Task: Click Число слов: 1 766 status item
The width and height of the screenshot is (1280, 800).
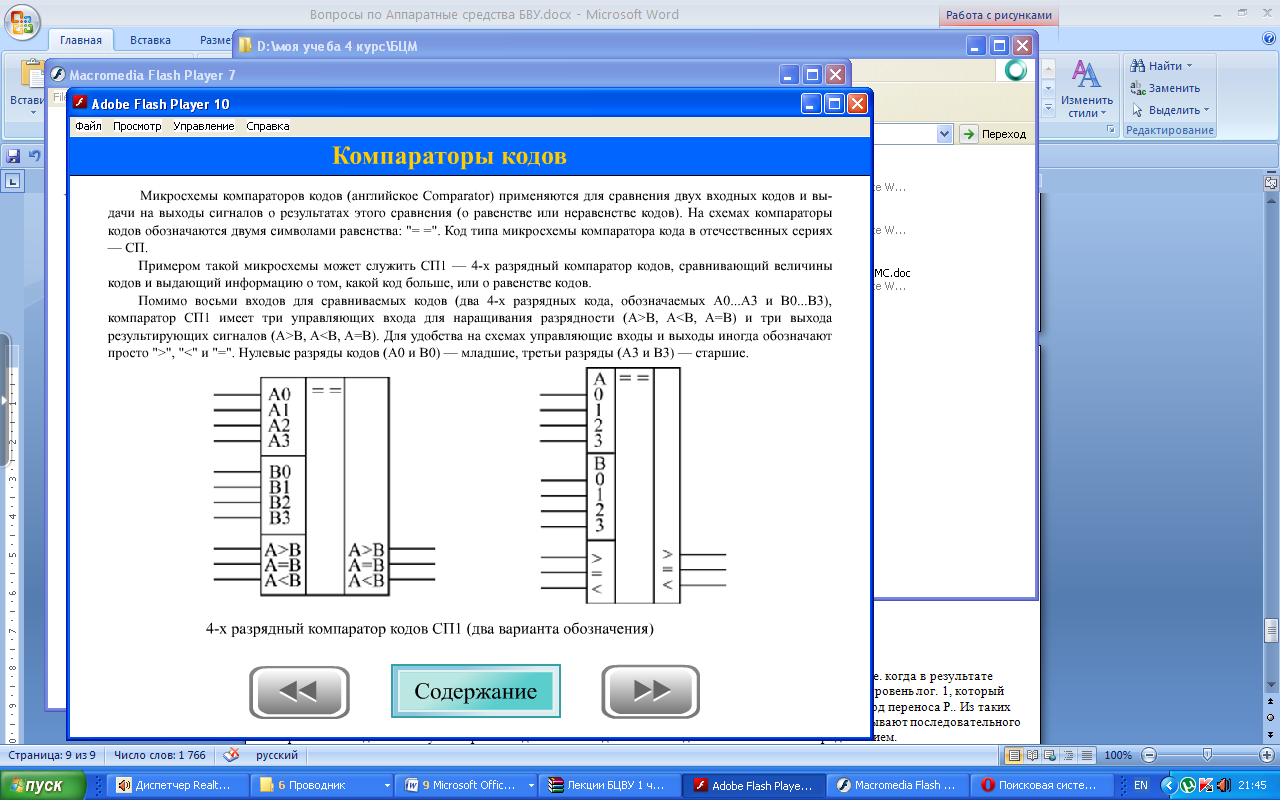Action: [160, 756]
